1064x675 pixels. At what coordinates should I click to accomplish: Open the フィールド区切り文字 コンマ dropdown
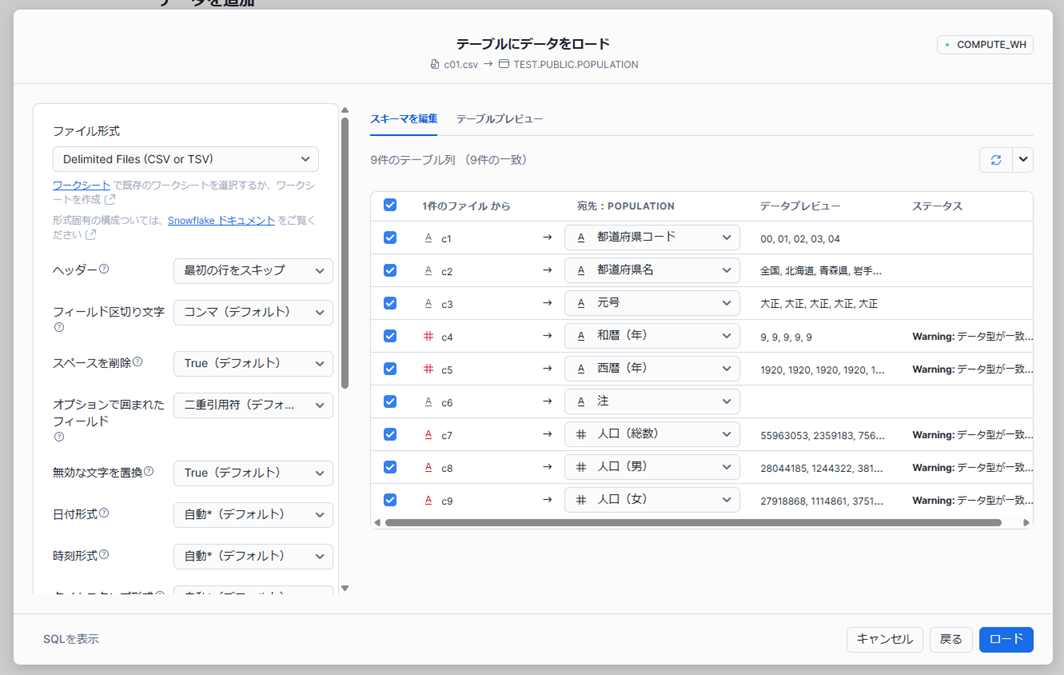point(253,313)
